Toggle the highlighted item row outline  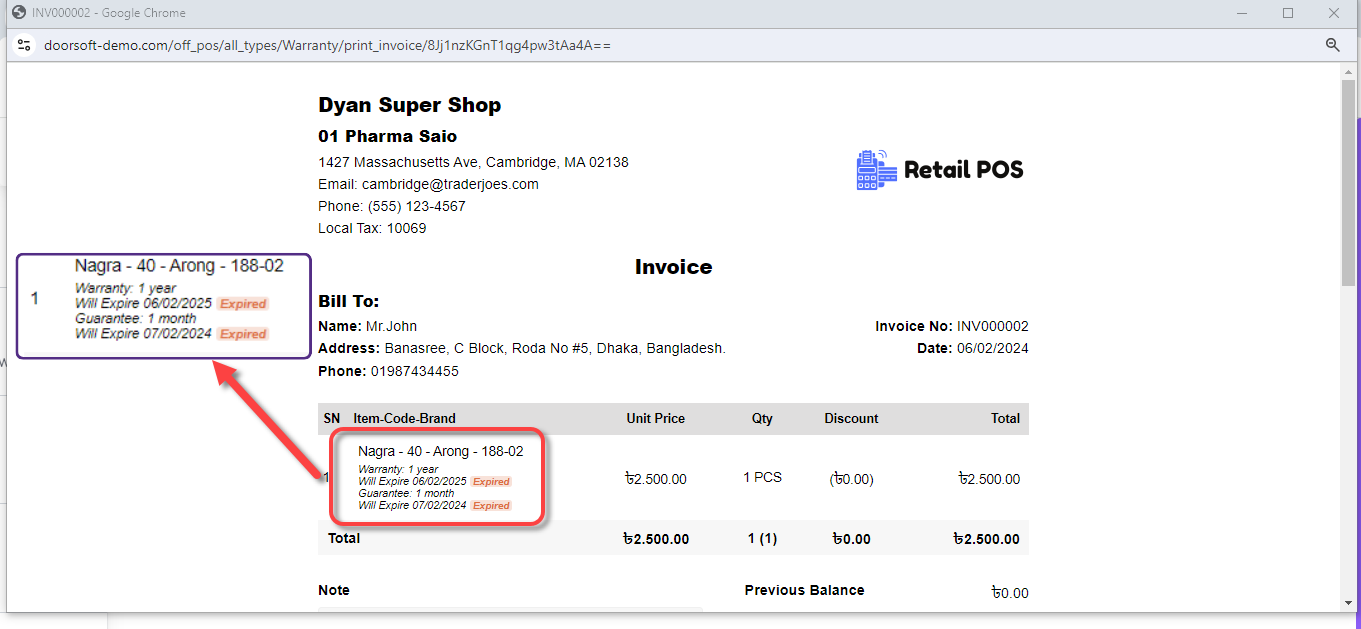click(x=437, y=477)
